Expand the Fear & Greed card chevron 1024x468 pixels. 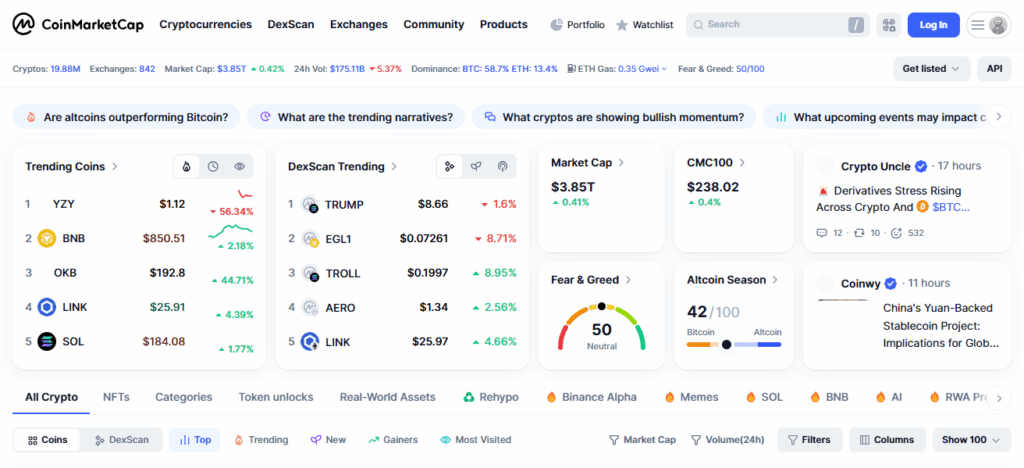point(628,280)
